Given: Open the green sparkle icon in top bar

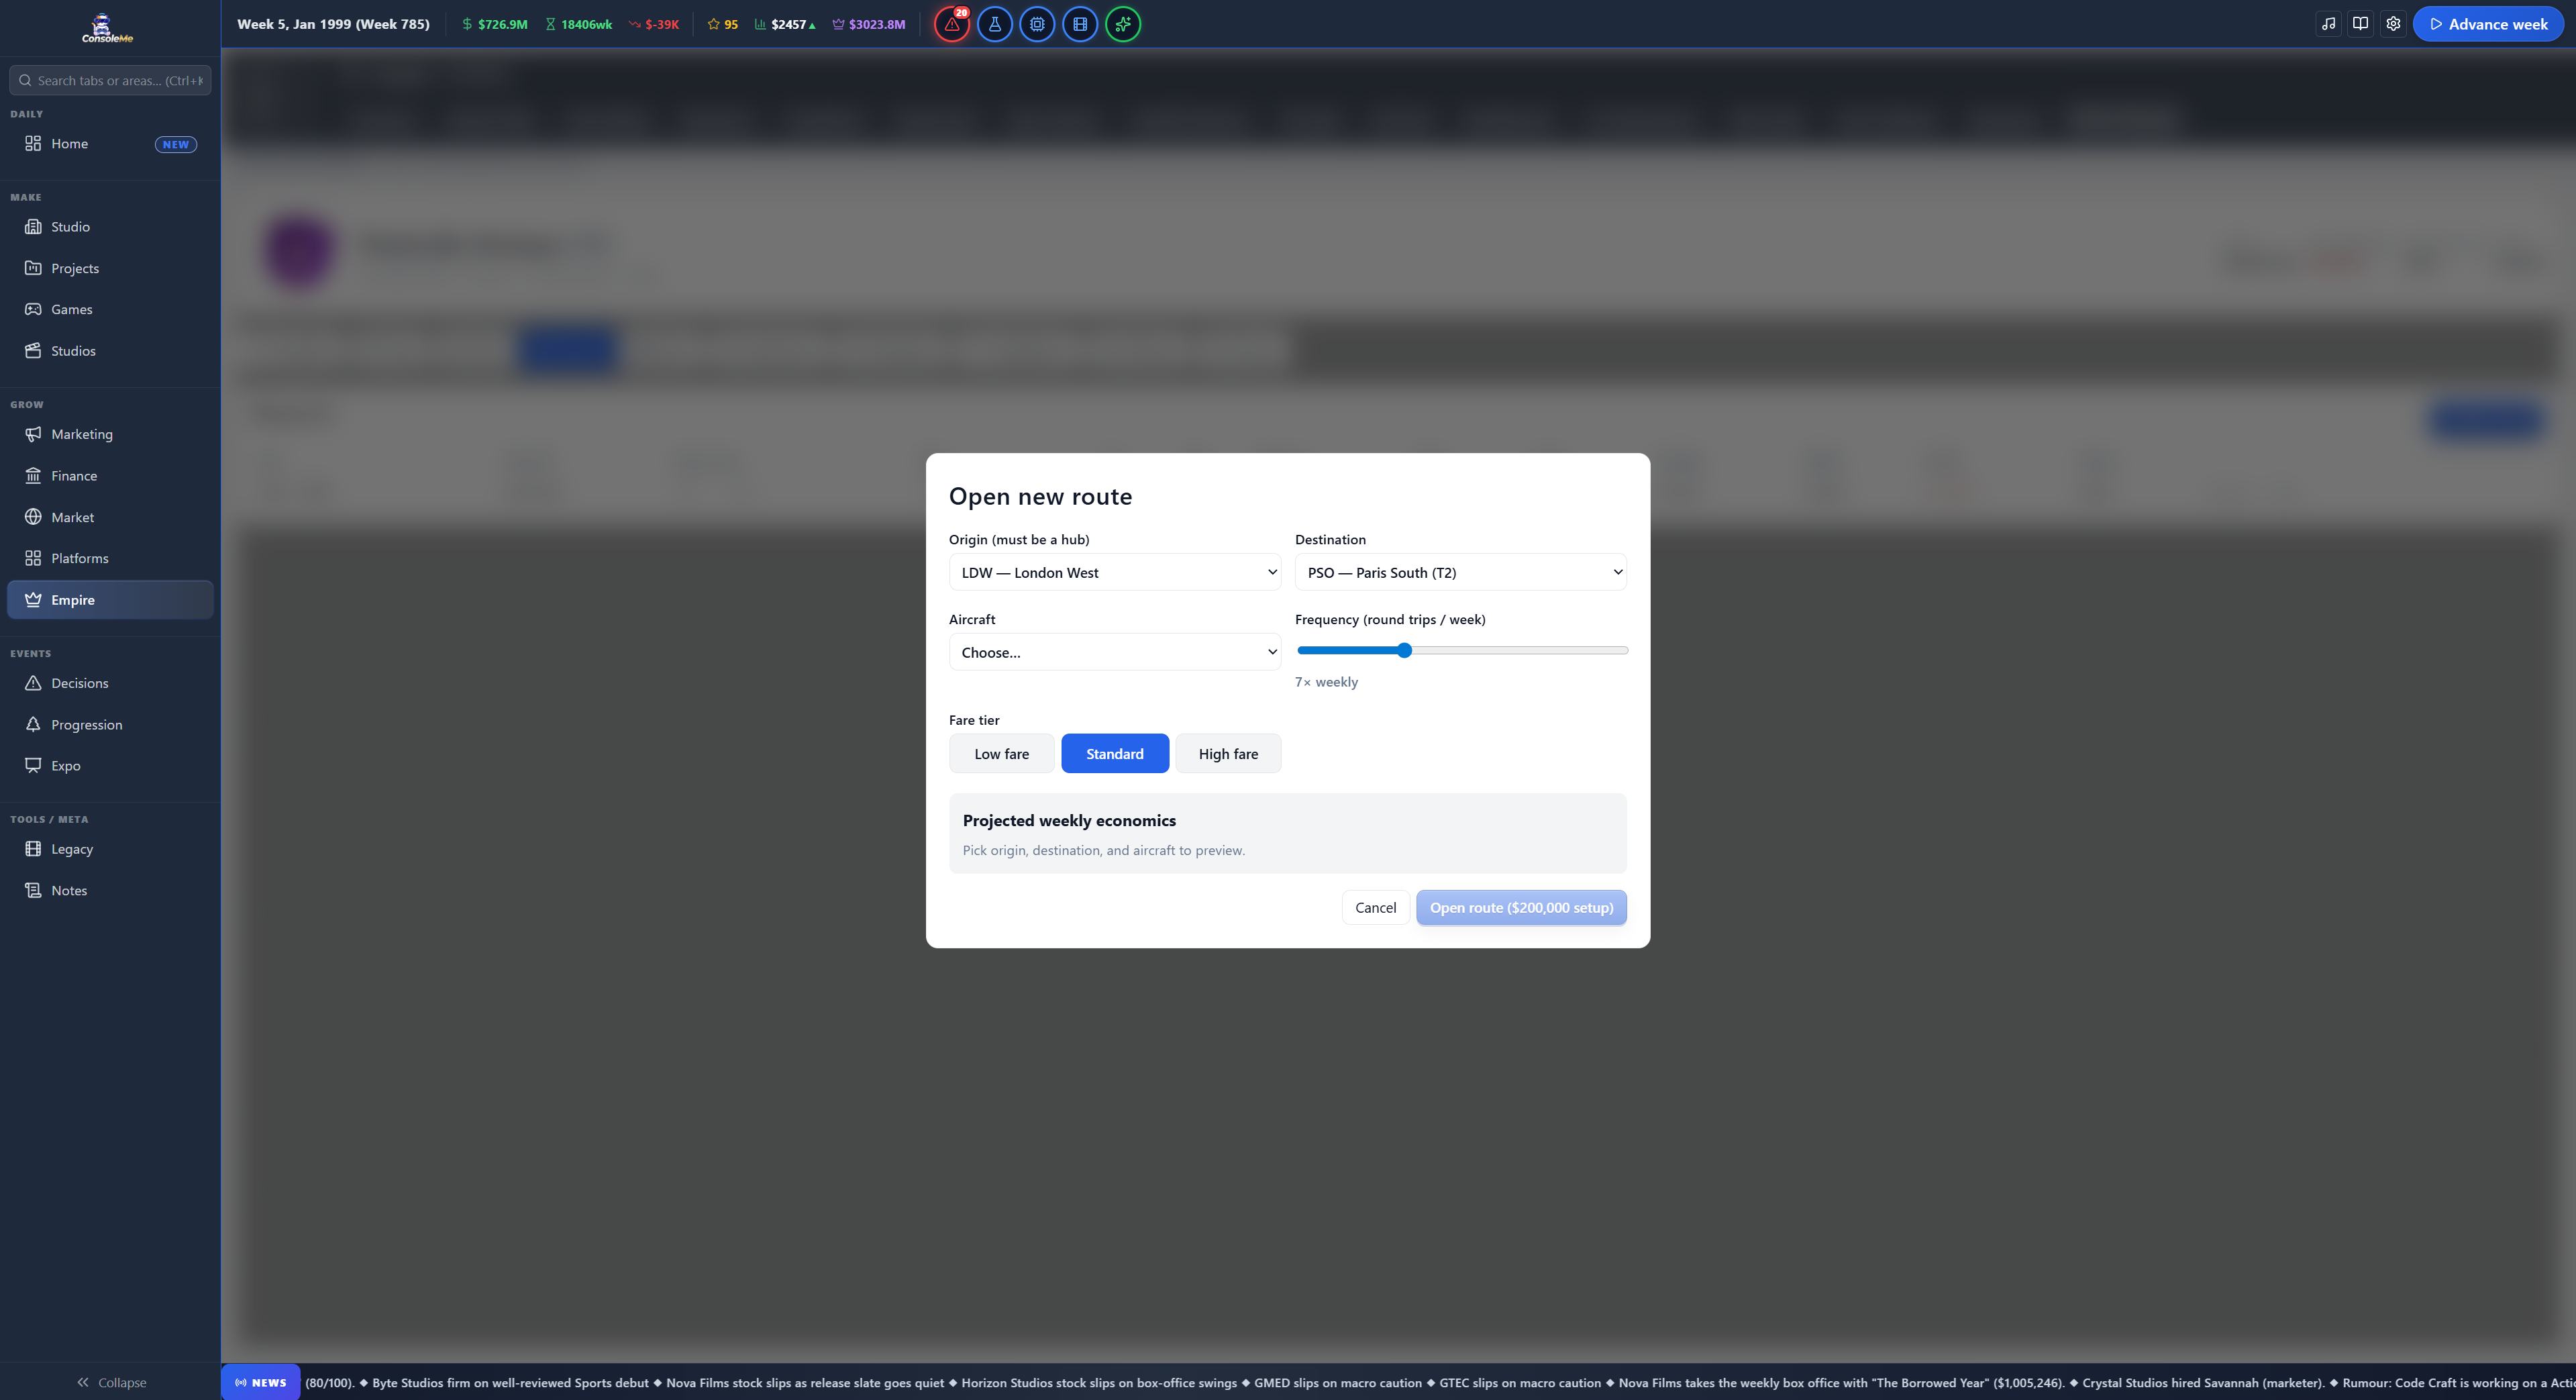Looking at the screenshot, I should point(1123,24).
